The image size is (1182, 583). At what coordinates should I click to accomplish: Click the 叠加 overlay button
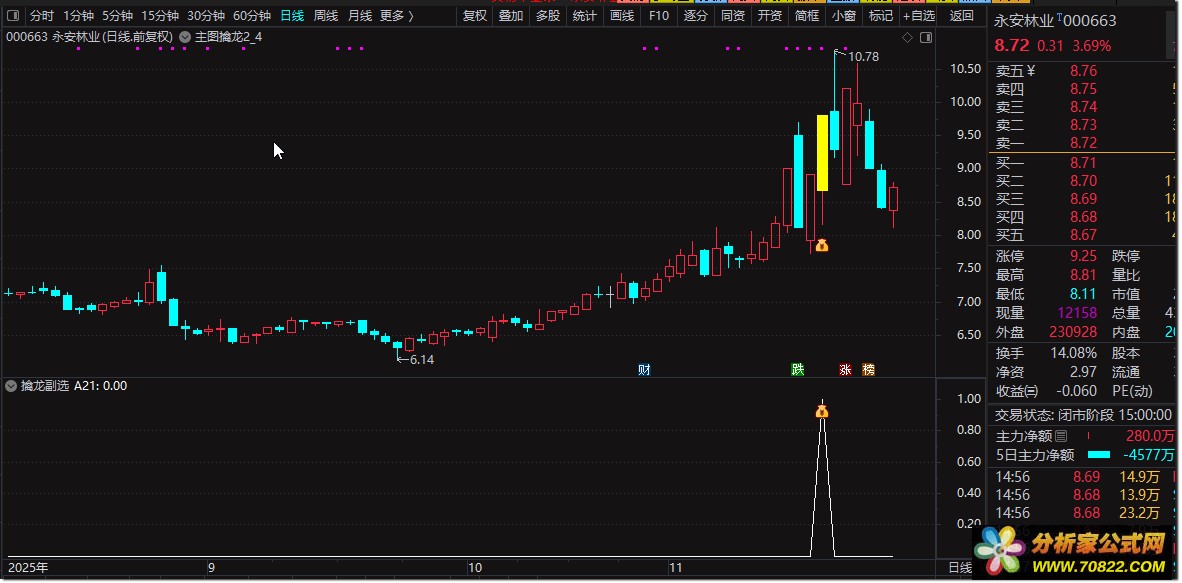(511, 16)
